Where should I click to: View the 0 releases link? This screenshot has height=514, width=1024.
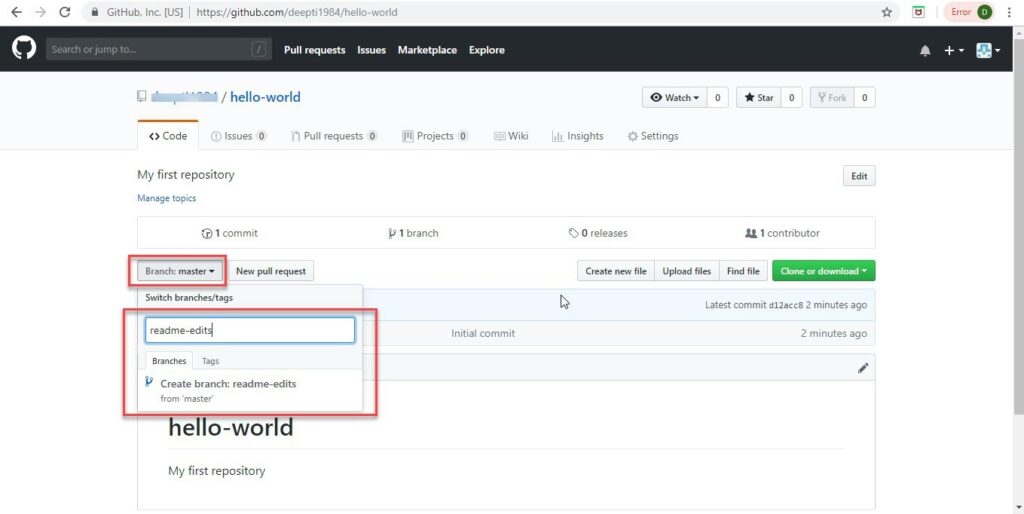point(598,233)
